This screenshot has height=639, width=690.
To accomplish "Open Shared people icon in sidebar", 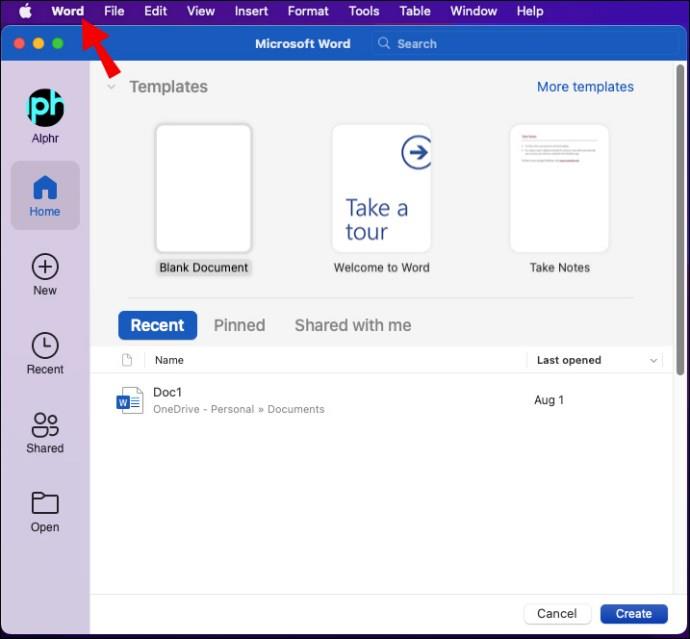I will click(x=45, y=425).
